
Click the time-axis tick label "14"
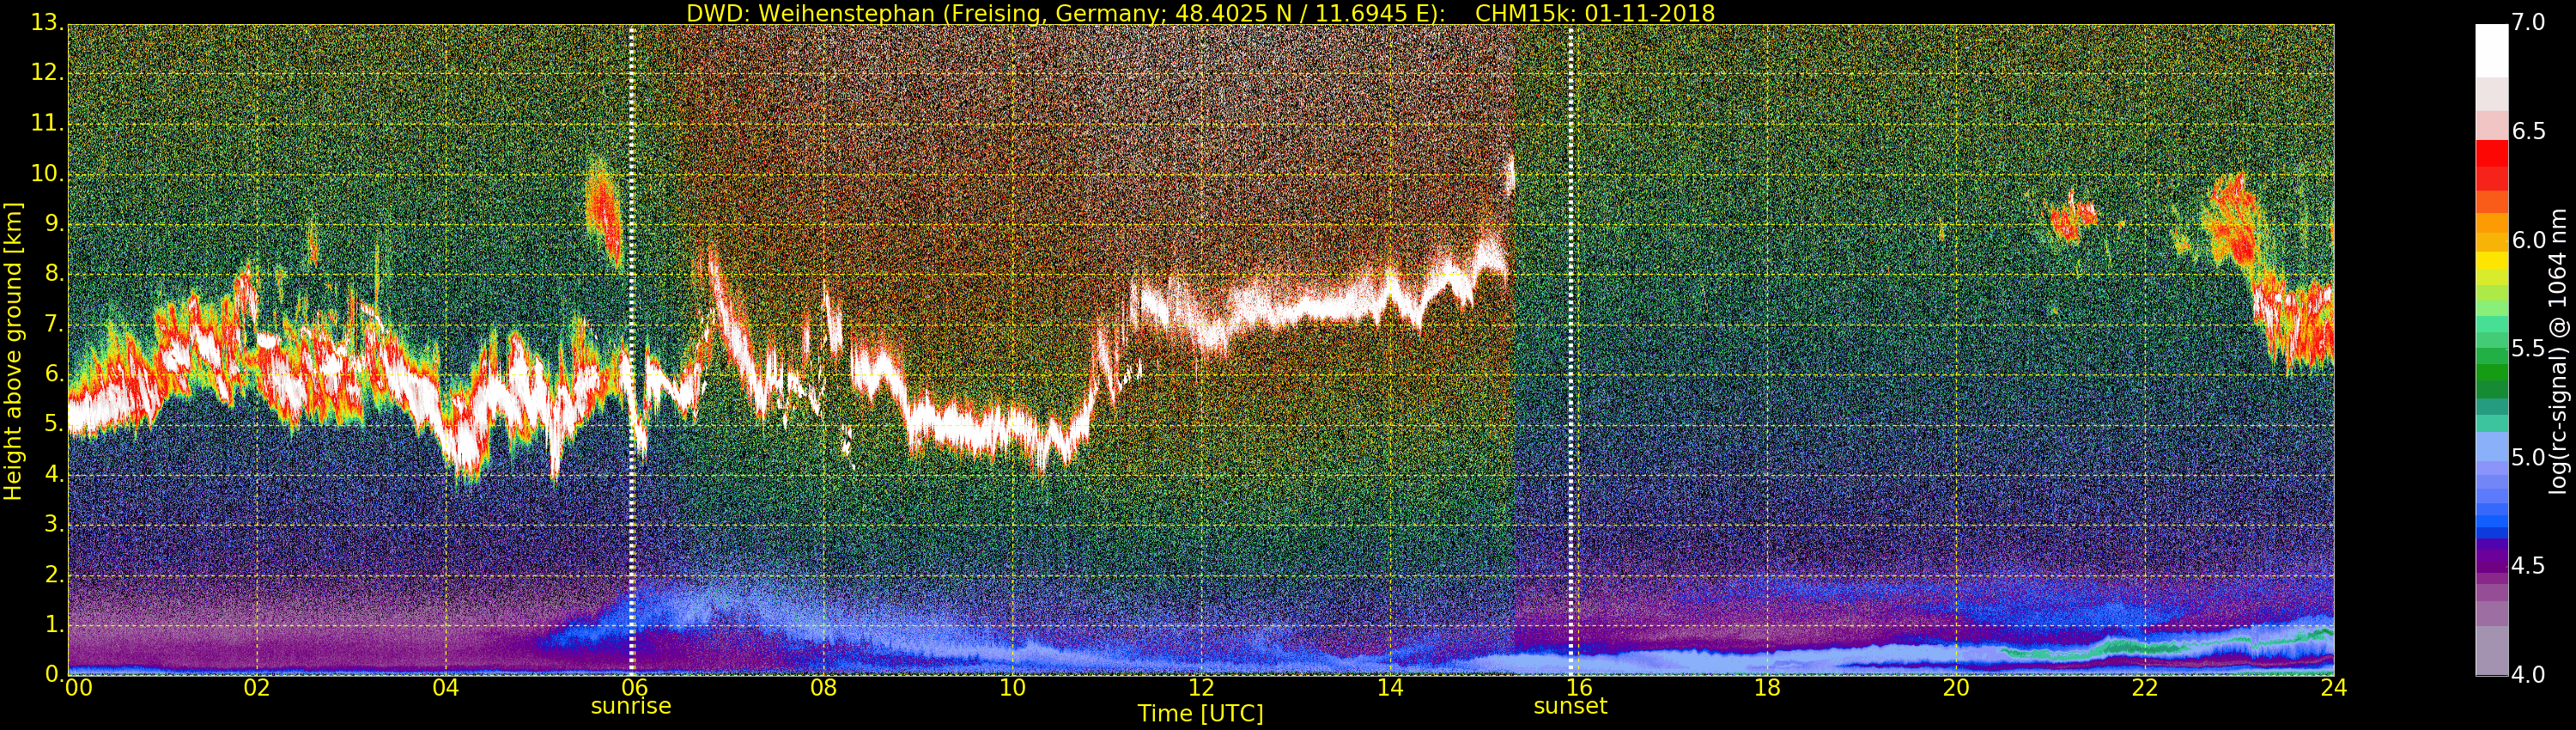pos(1390,687)
